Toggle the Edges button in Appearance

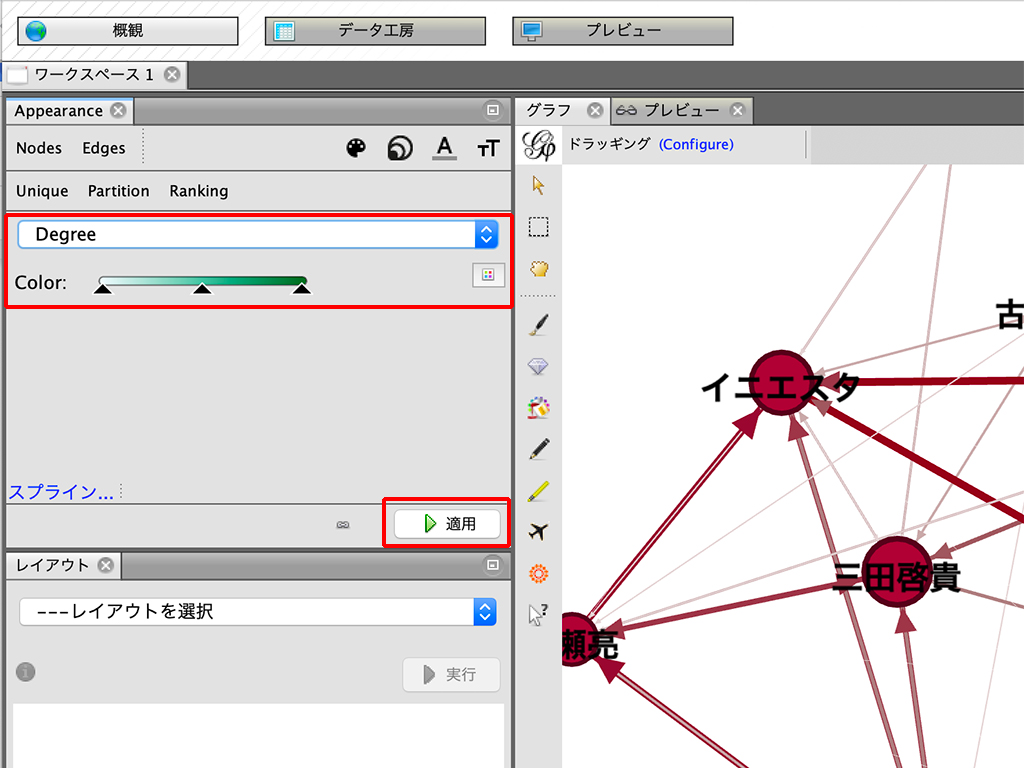104,148
